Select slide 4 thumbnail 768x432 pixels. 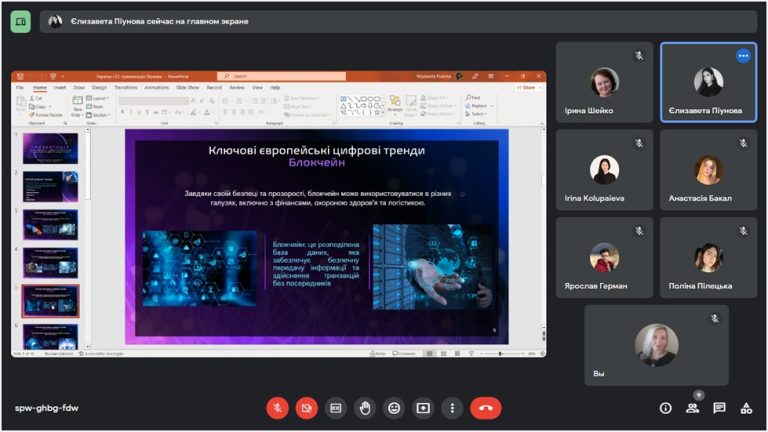[x=50, y=263]
